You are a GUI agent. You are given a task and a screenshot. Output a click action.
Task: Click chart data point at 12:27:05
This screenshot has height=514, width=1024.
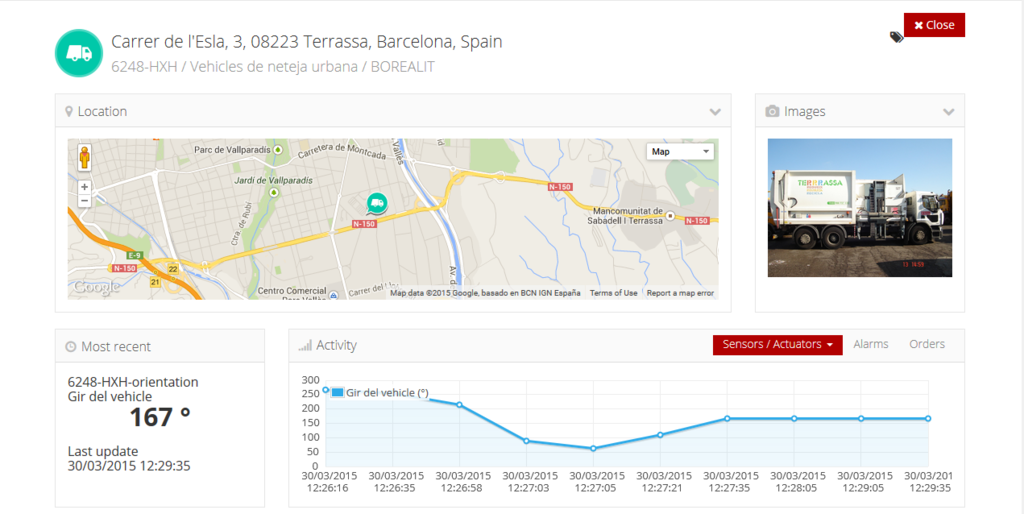click(x=594, y=449)
